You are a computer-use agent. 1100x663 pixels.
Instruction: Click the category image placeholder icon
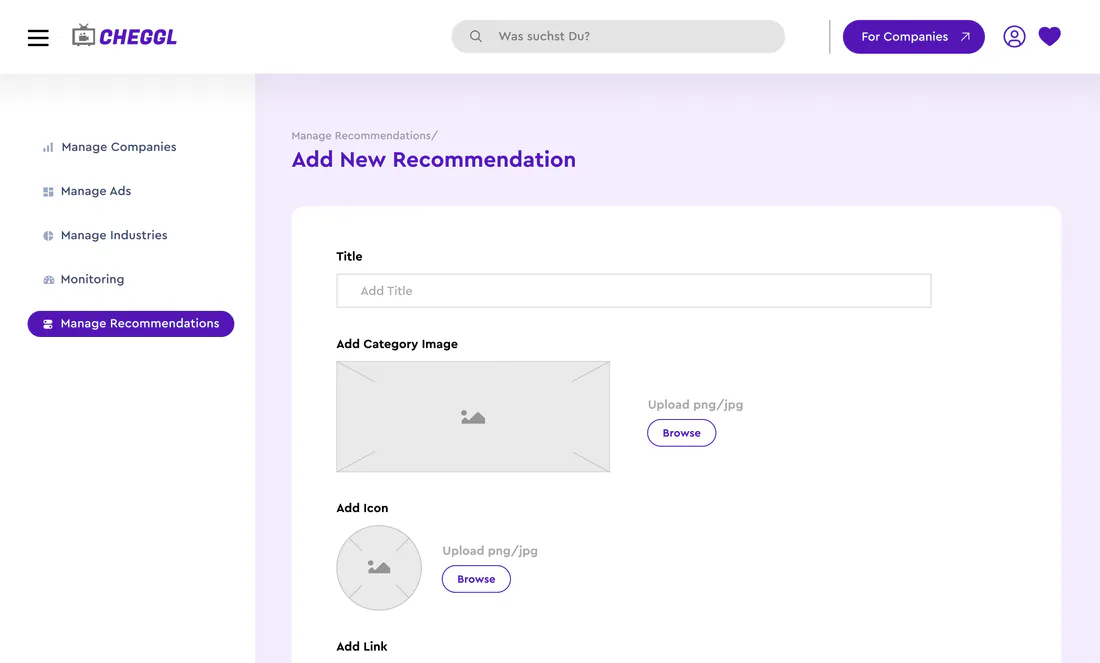click(x=473, y=417)
